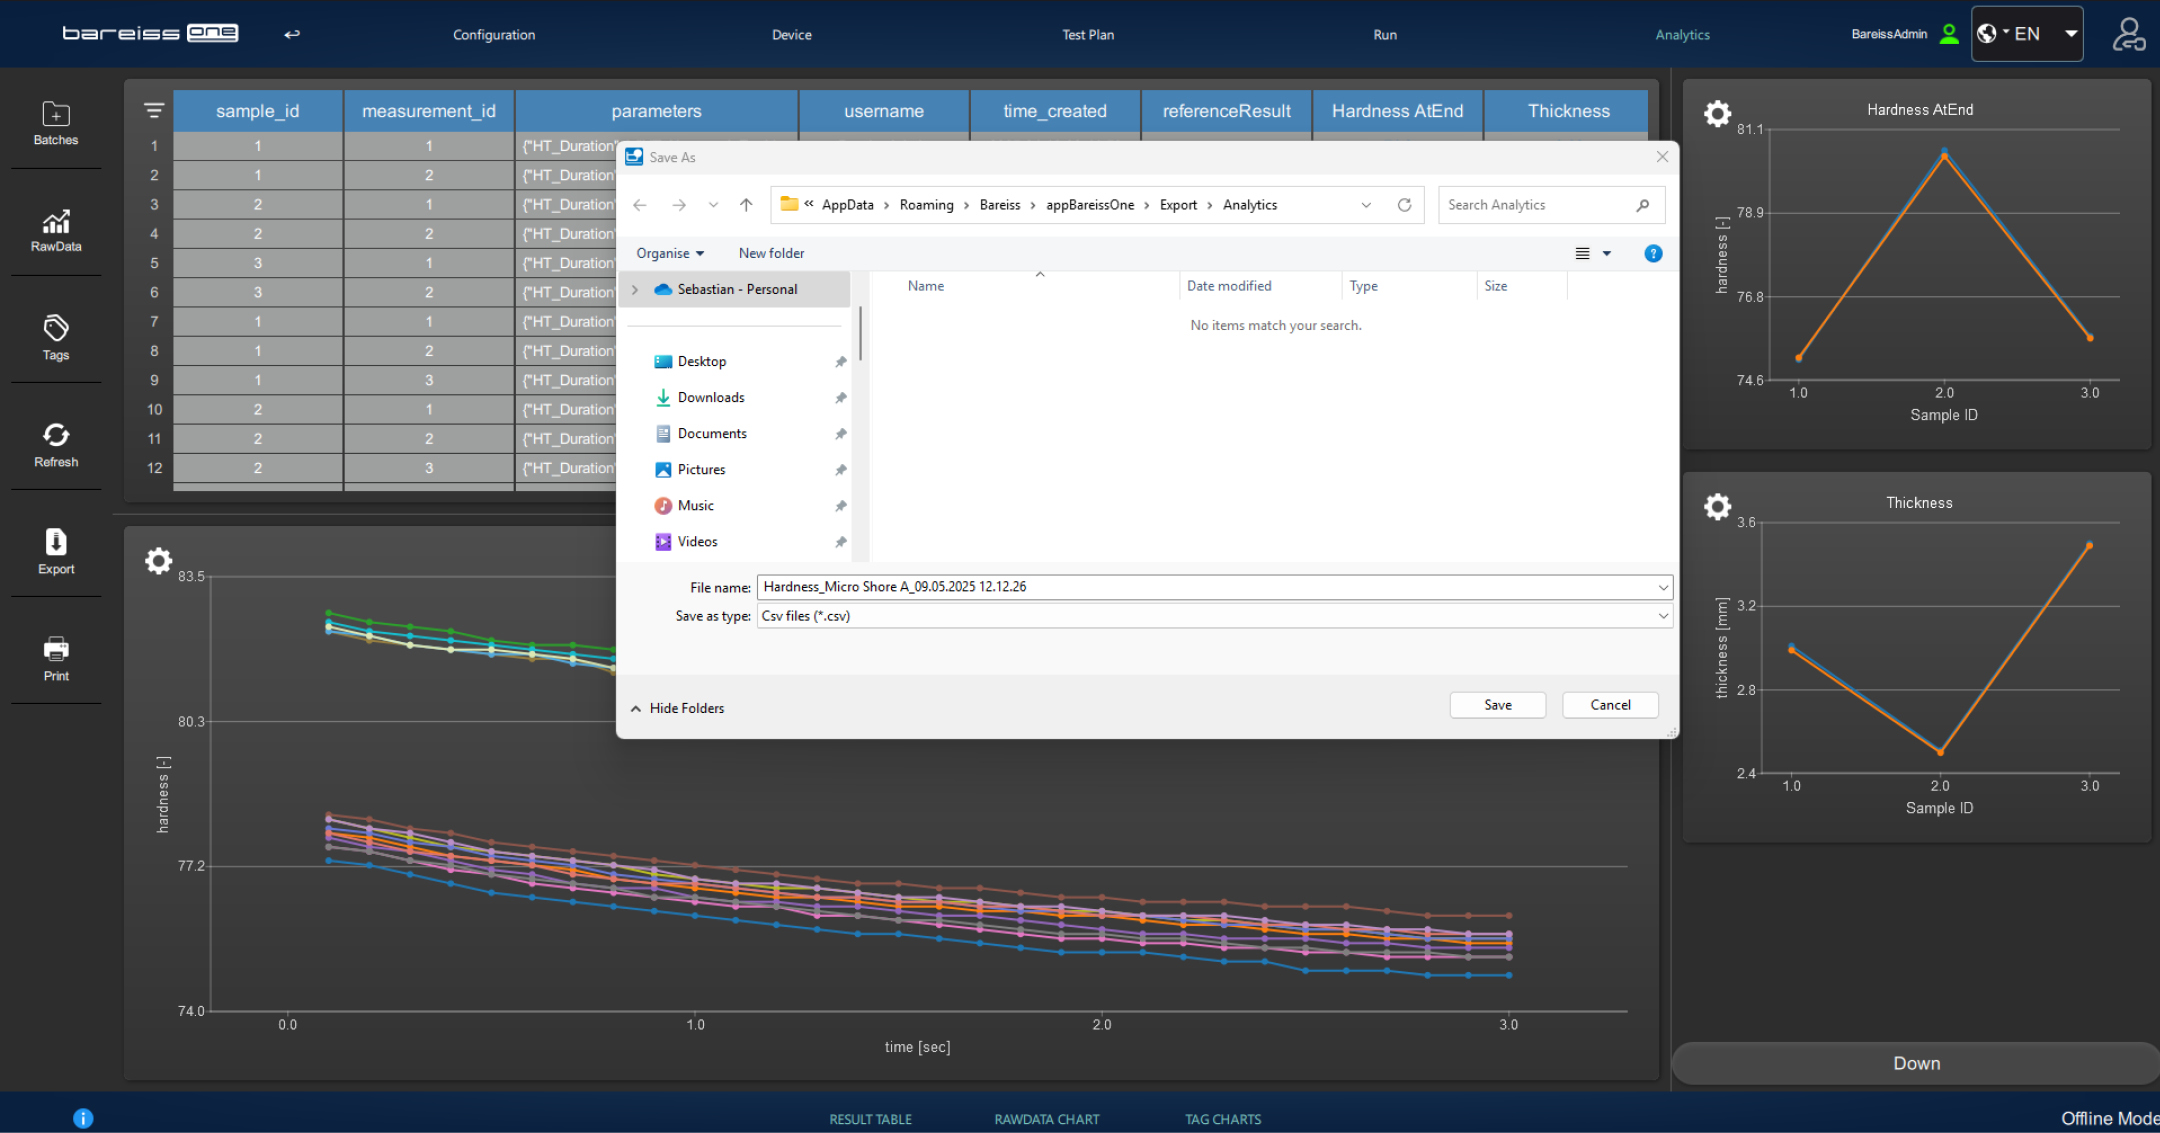Open the Device menu
The height and width of the screenshot is (1133, 2160).
point(792,35)
